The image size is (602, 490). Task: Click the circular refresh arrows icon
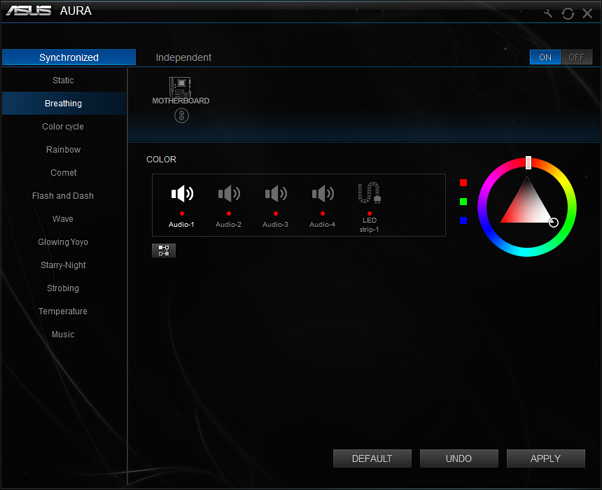coord(568,13)
